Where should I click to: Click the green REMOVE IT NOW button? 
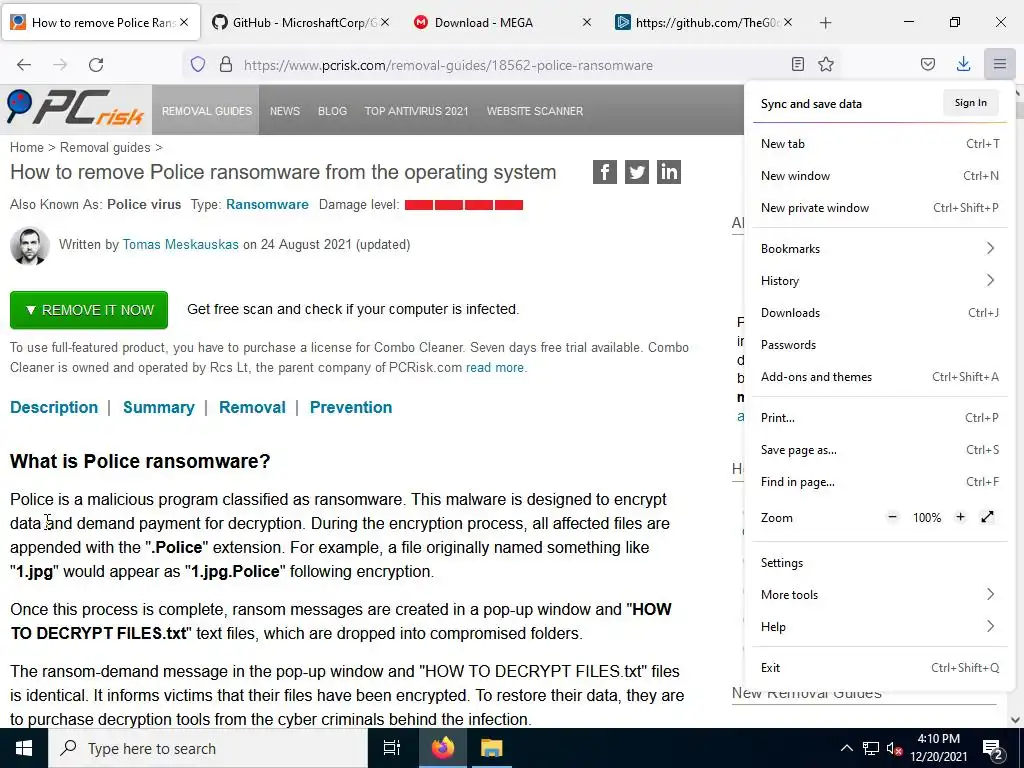point(89,310)
